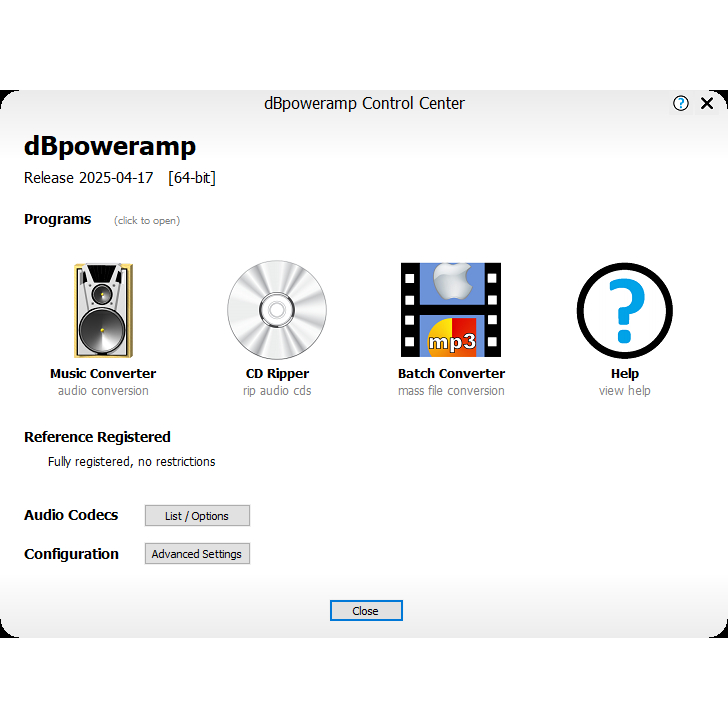The image size is (728, 728).
Task: Click the large "dBpoweramp" heading
Action: [x=110, y=146]
